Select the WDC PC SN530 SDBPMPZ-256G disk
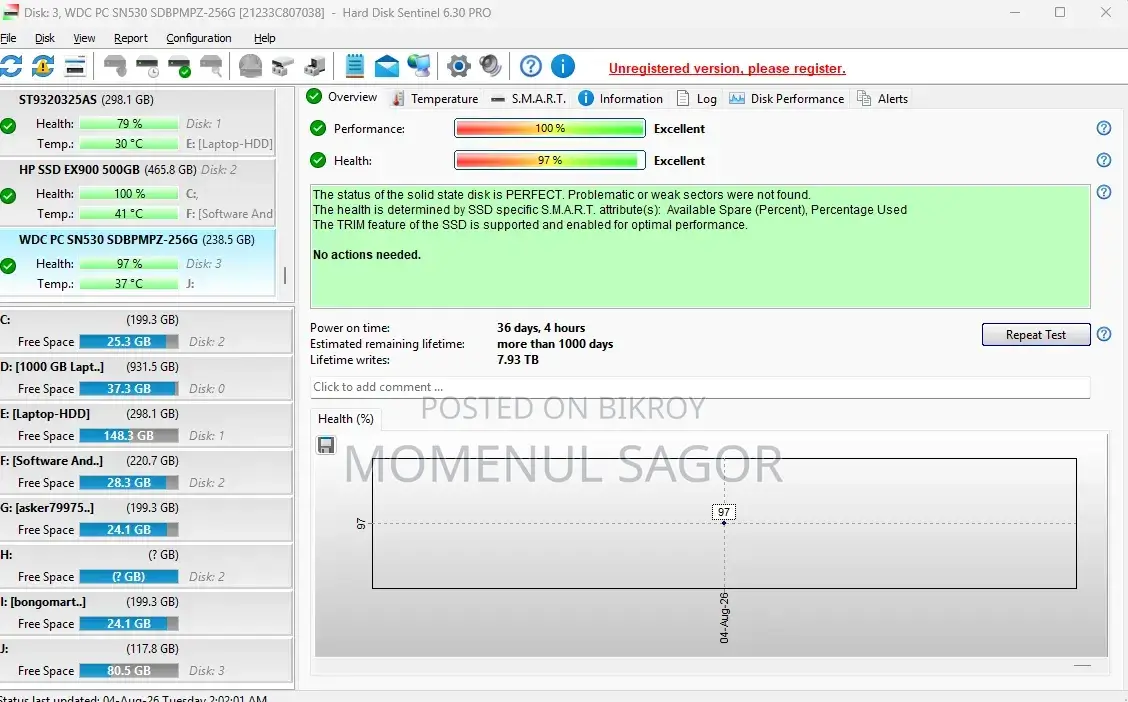Image resolution: width=1128 pixels, height=702 pixels. click(137, 262)
